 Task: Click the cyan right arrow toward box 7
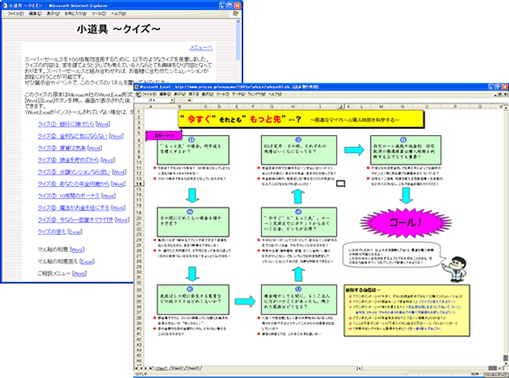(x=354, y=150)
